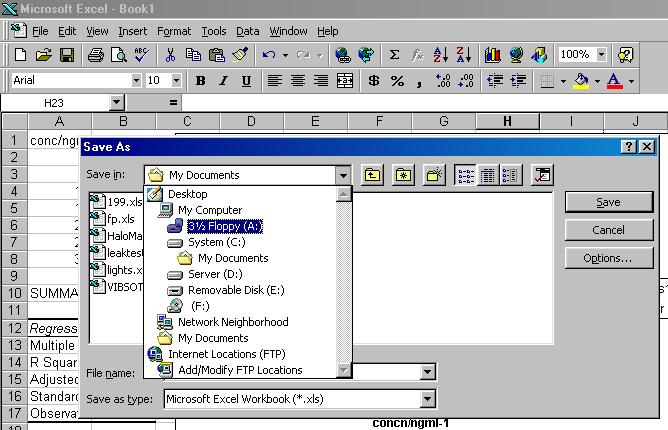The image size is (668, 430).
Task: Open Print Preview from toolbar
Action: tap(118, 55)
